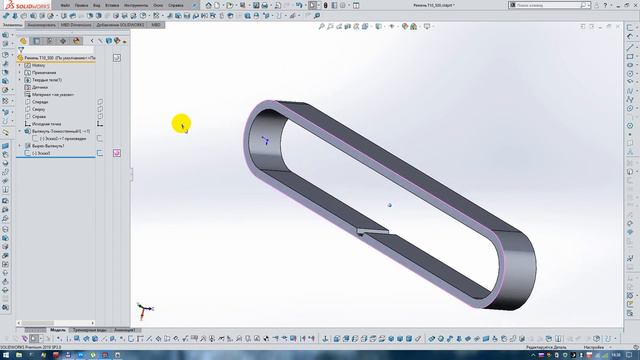Click the part name at tree top
The width and height of the screenshot is (640, 360).
point(60,58)
